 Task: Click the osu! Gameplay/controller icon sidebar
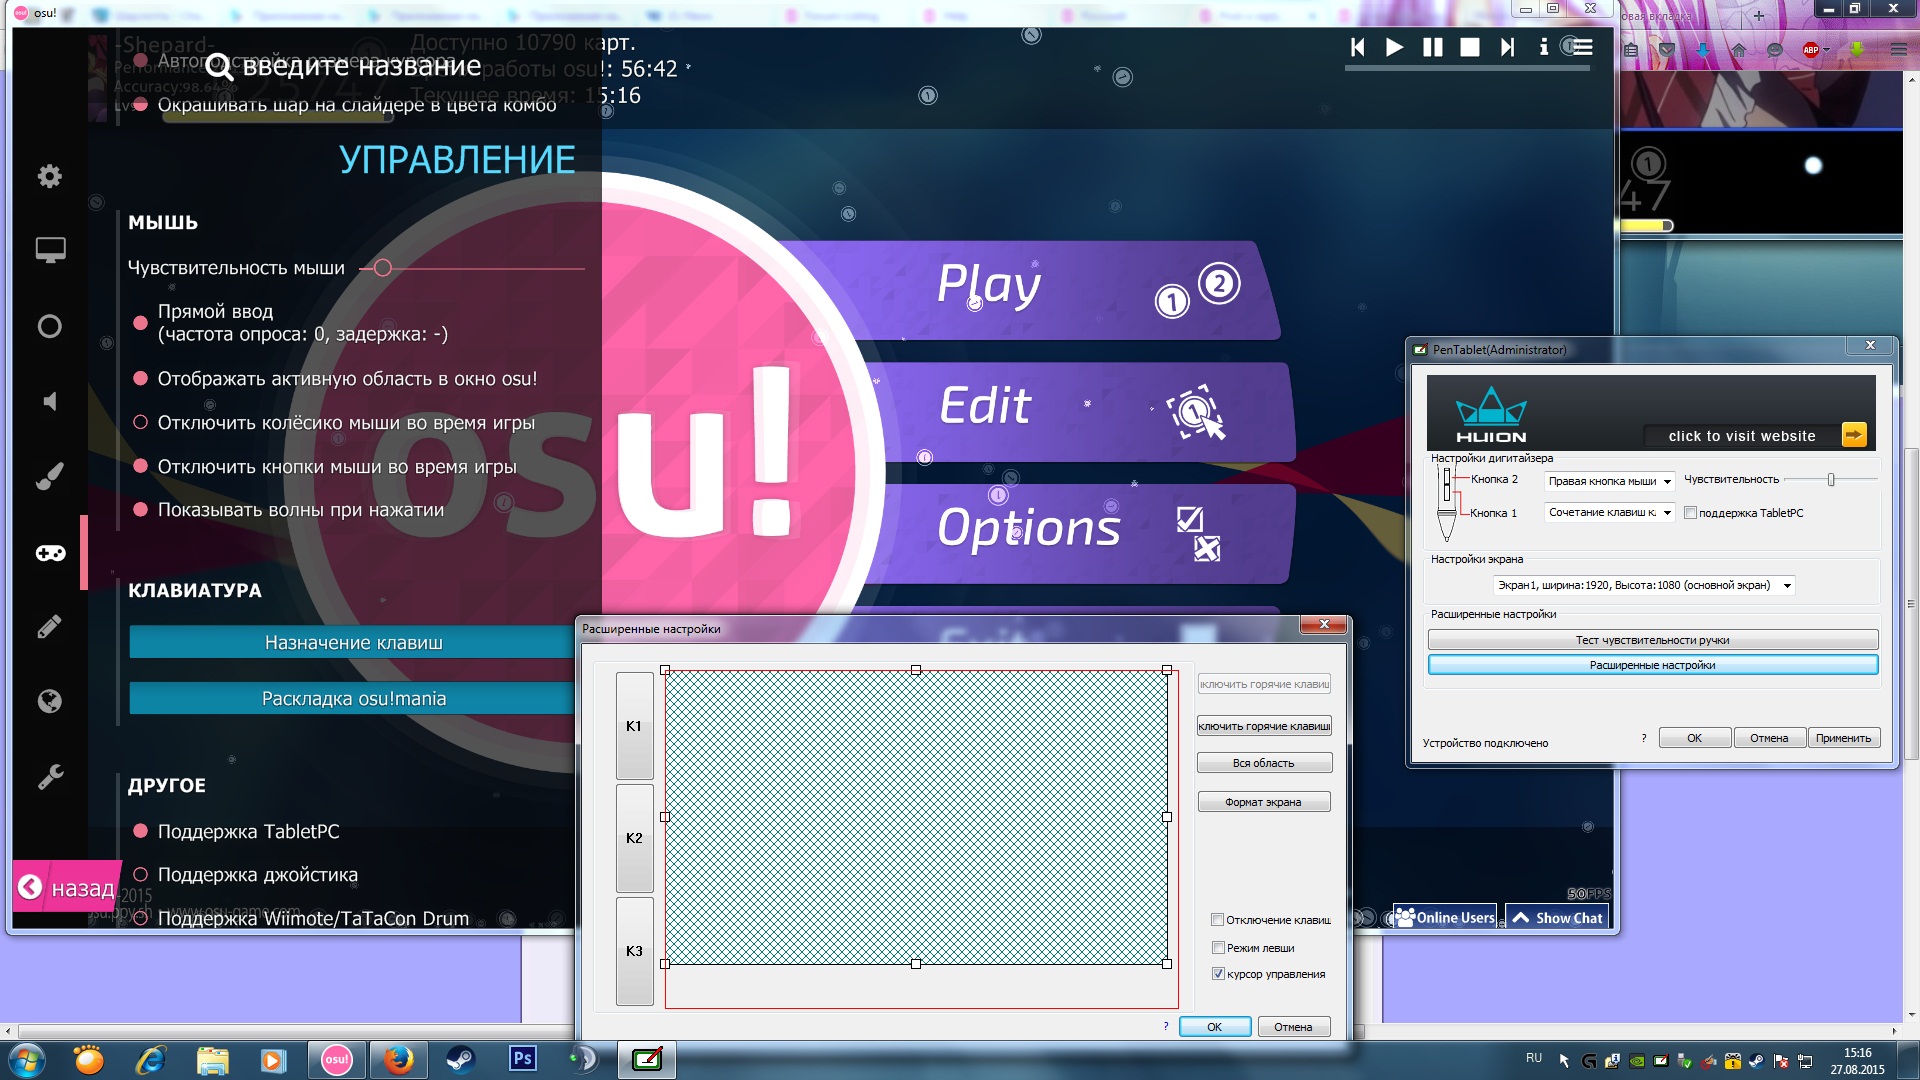tap(49, 551)
